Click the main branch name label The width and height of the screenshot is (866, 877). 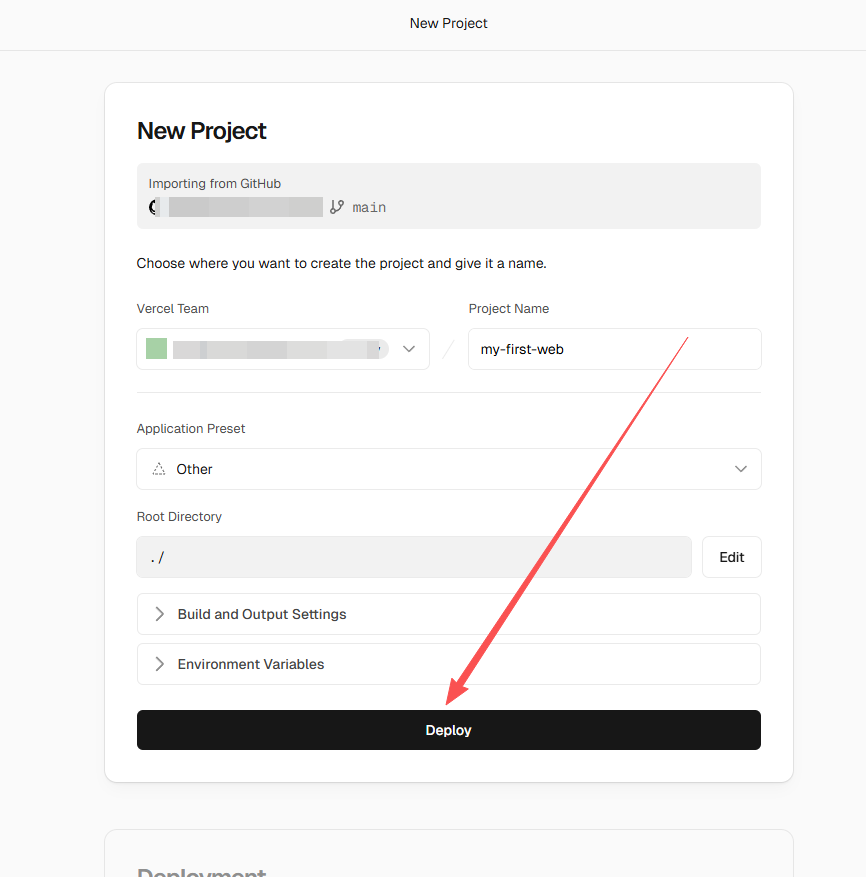[x=369, y=207]
